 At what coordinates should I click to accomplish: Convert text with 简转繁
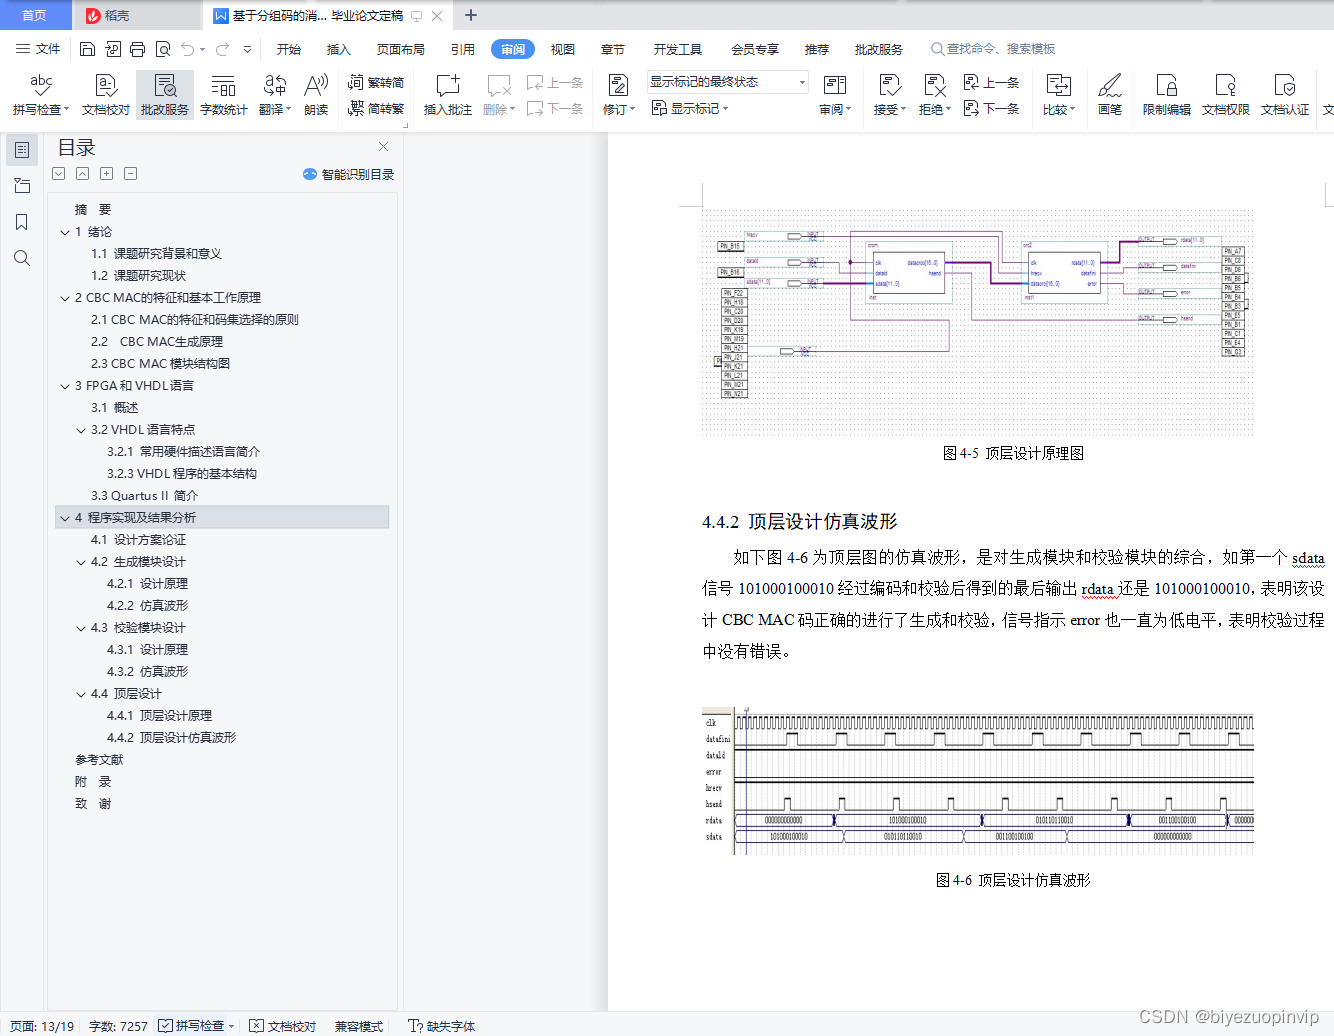point(376,108)
